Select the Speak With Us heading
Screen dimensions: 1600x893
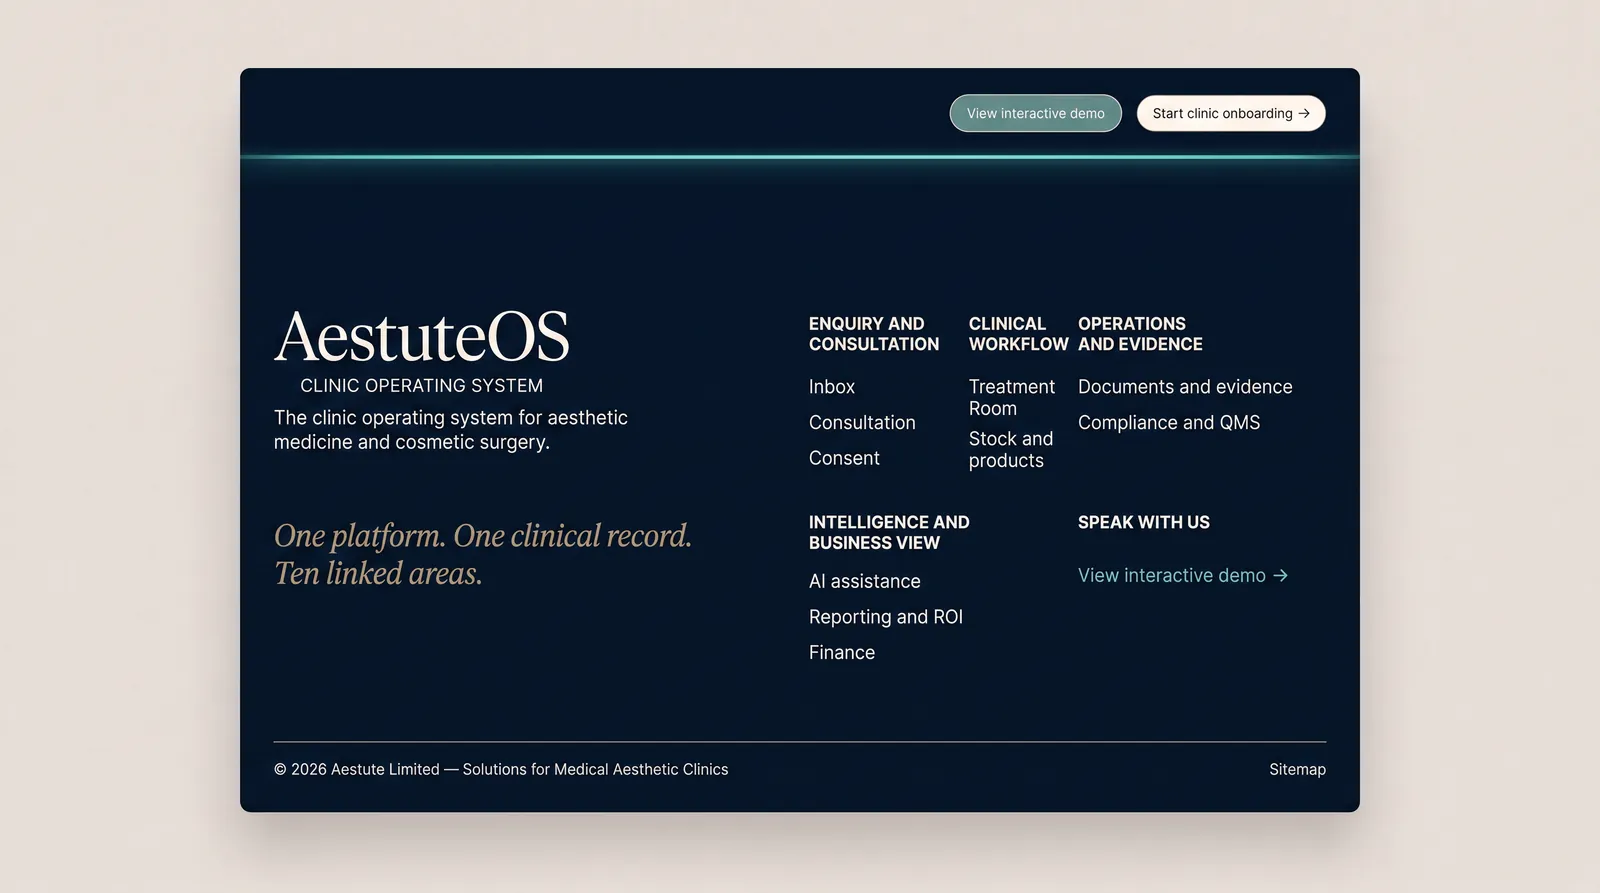[1144, 522]
